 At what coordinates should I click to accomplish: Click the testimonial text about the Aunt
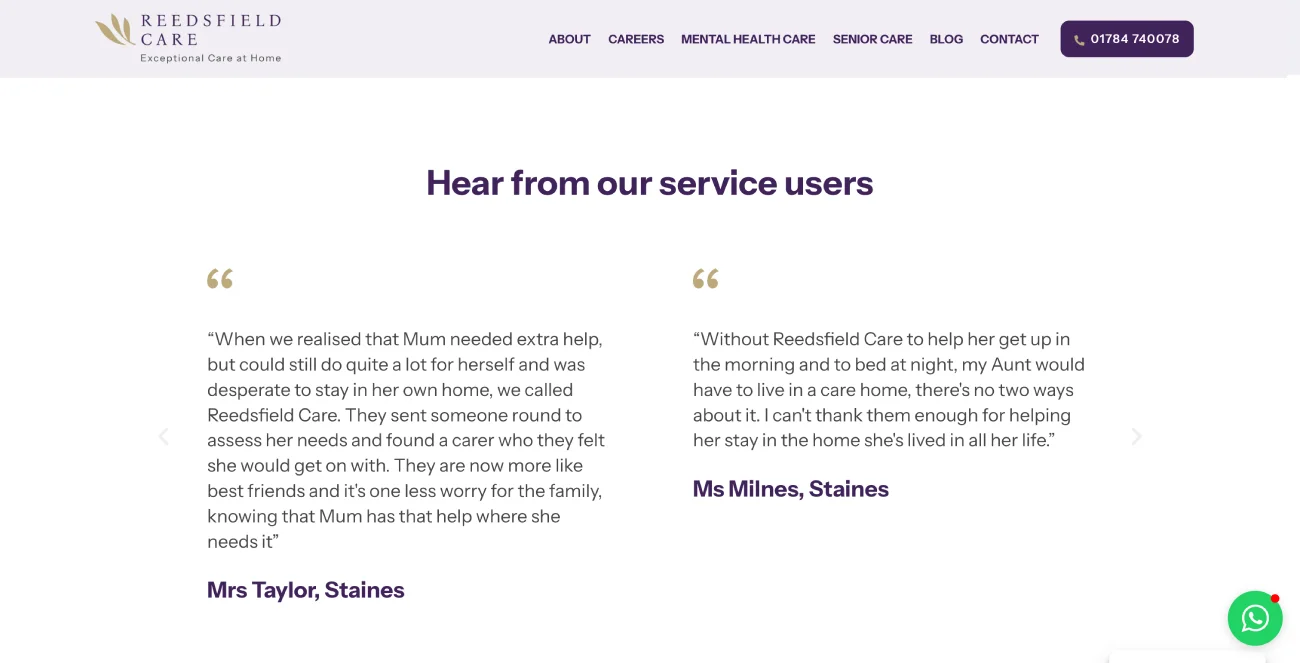tap(889, 390)
